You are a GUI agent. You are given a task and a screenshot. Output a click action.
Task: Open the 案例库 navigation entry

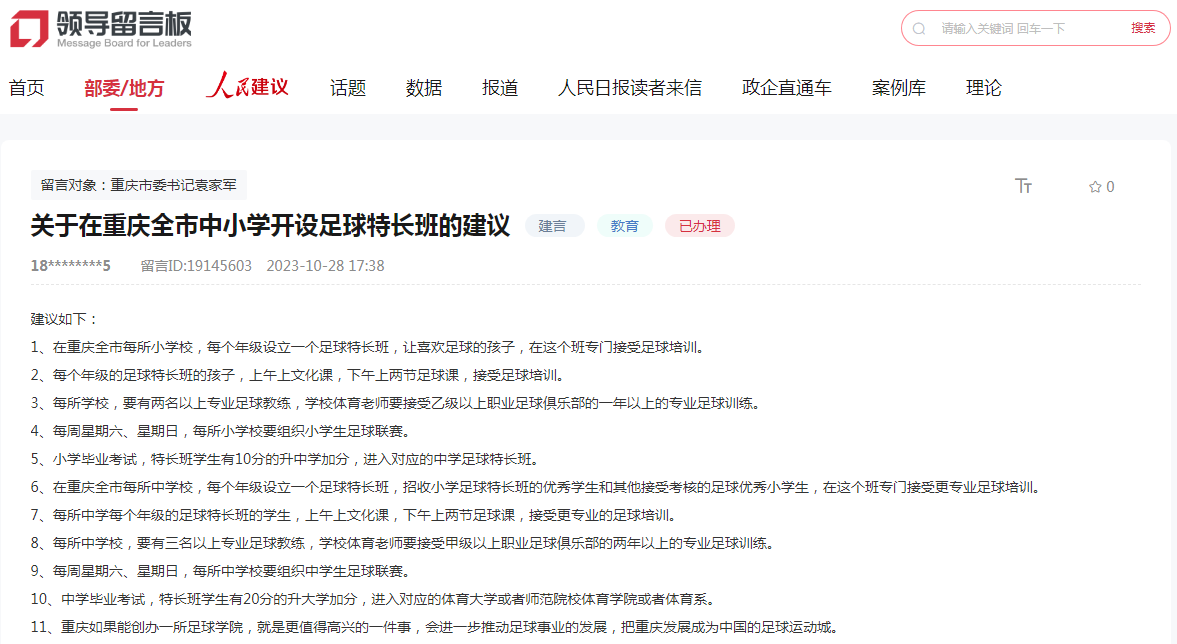pos(899,87)
